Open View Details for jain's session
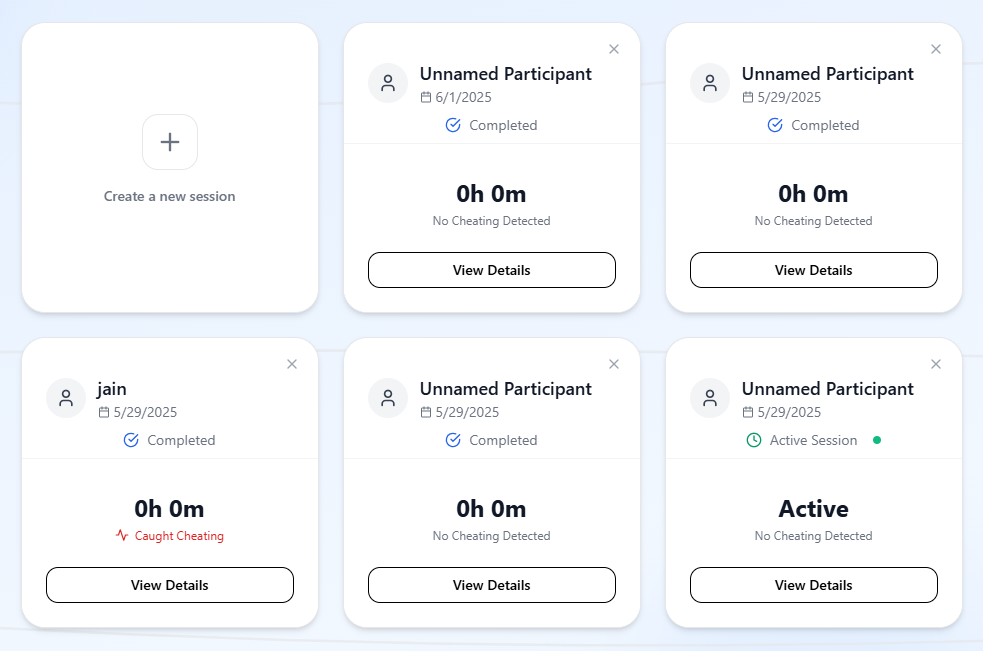The image size is (983, 651). point(170,585)
